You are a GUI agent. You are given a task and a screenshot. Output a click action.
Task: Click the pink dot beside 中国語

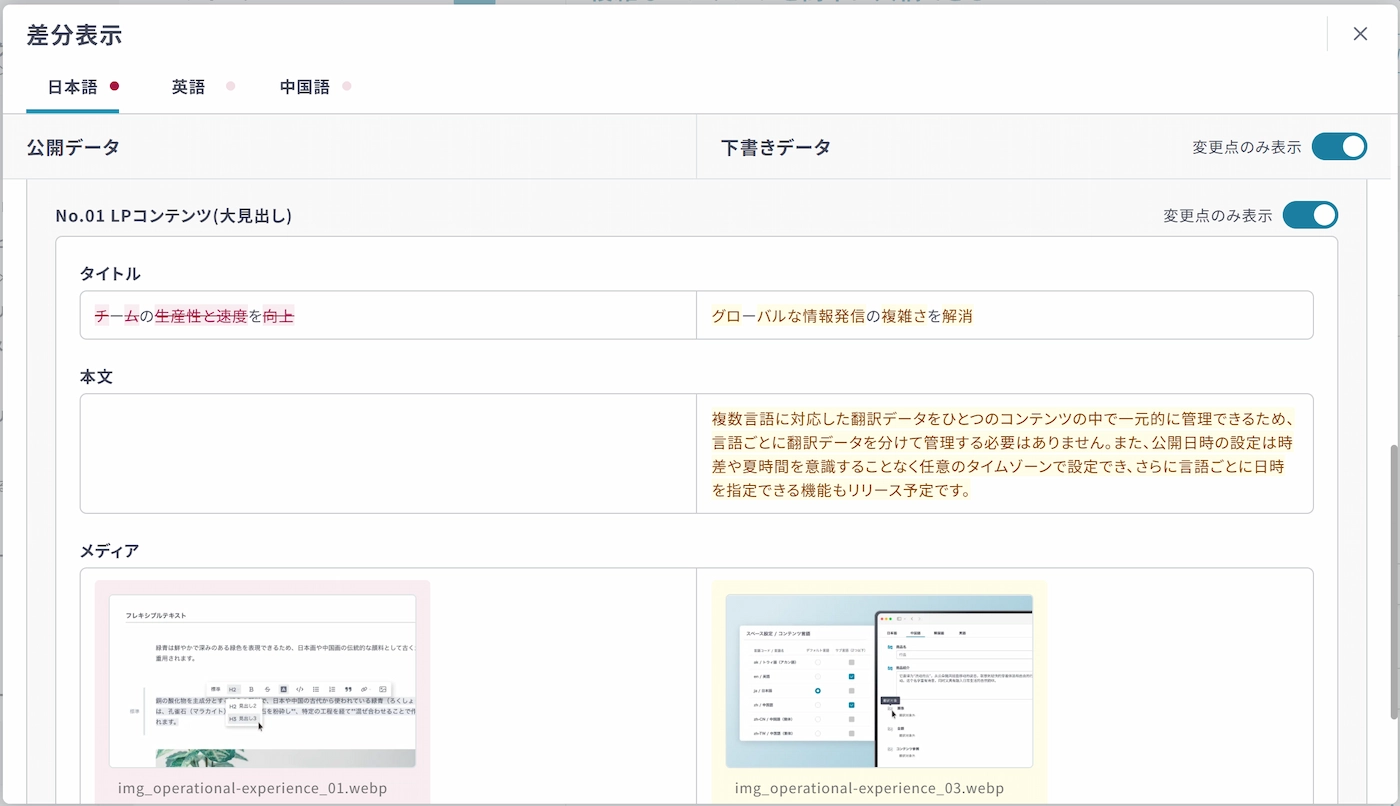pyautogui.click(x=347, y=86)
